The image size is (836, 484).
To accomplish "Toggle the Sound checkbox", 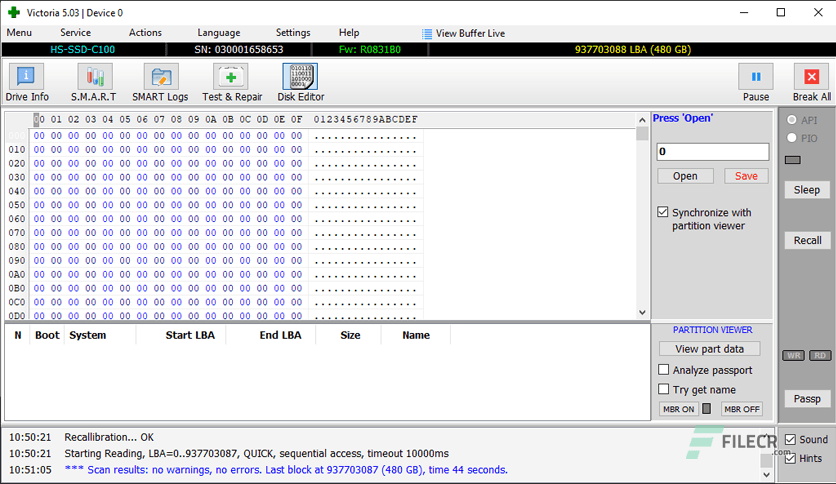I will click(x=790, y=439).
